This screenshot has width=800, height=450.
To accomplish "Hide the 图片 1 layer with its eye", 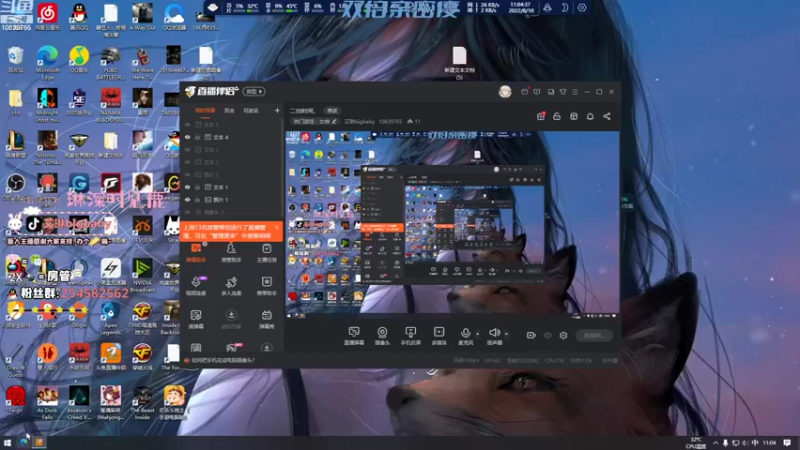I will 188,199.
